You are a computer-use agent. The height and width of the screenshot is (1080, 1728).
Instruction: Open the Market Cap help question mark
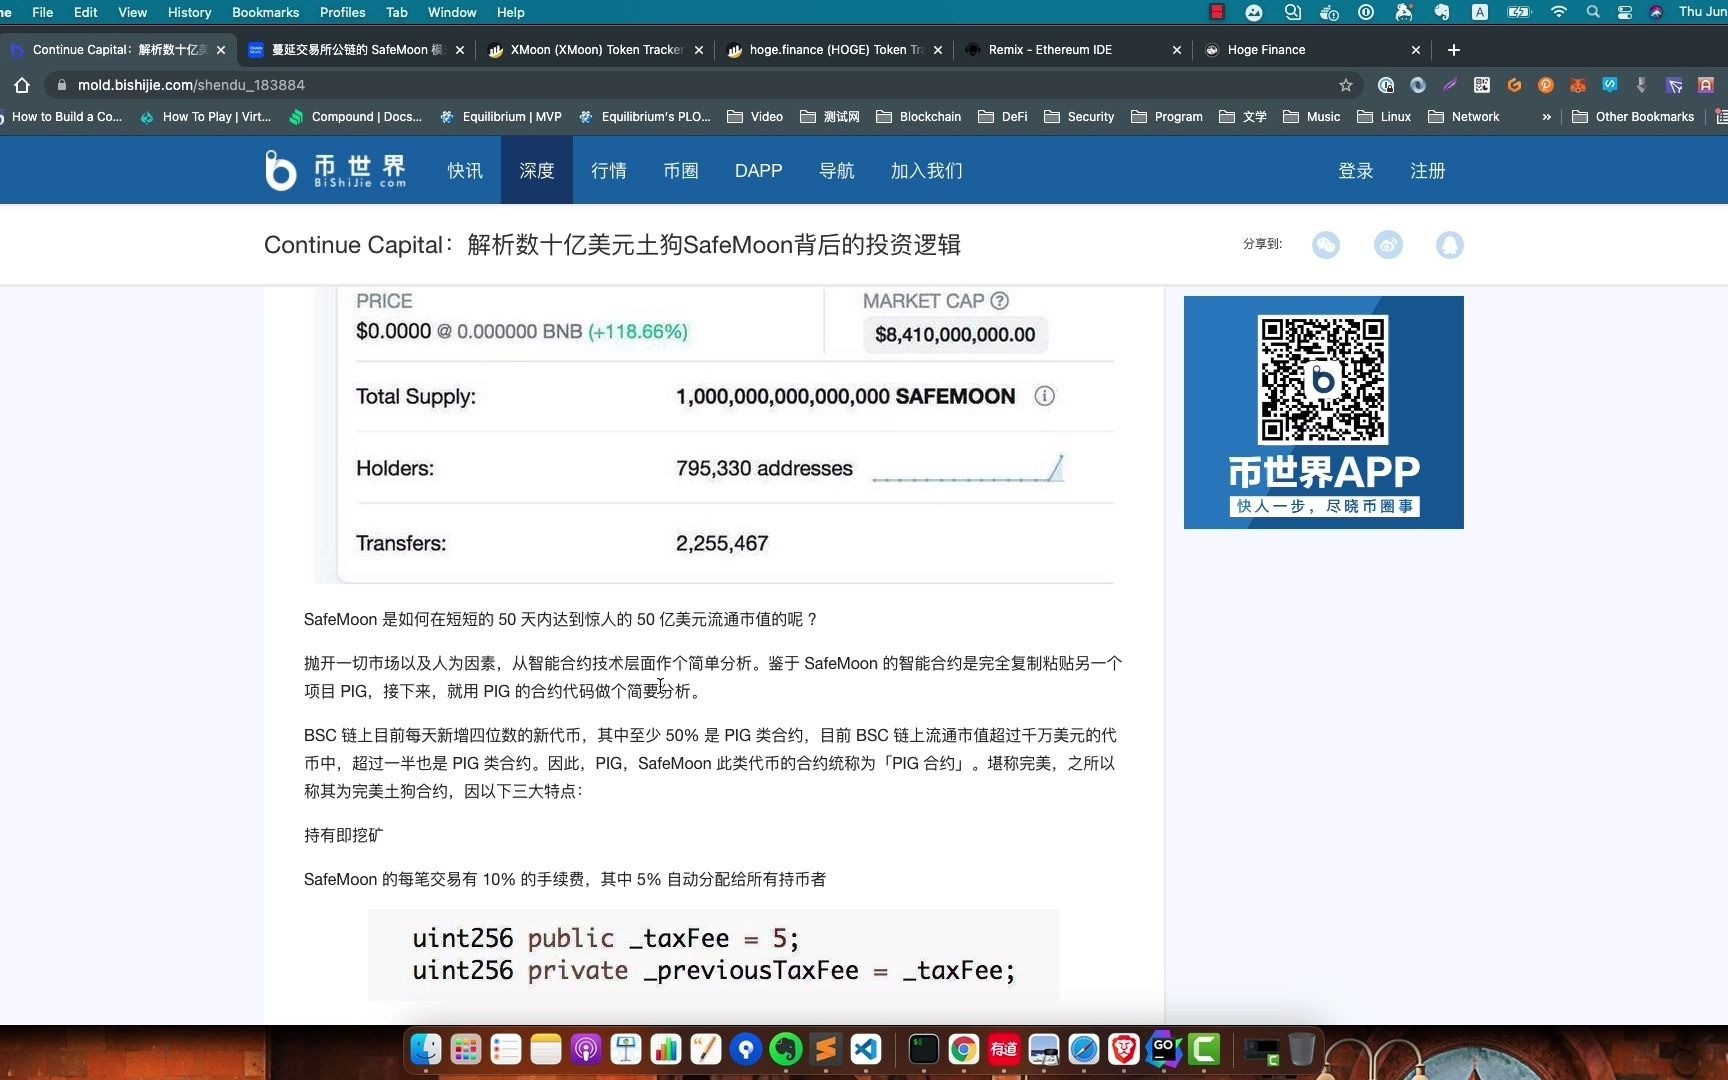[999, 301]
